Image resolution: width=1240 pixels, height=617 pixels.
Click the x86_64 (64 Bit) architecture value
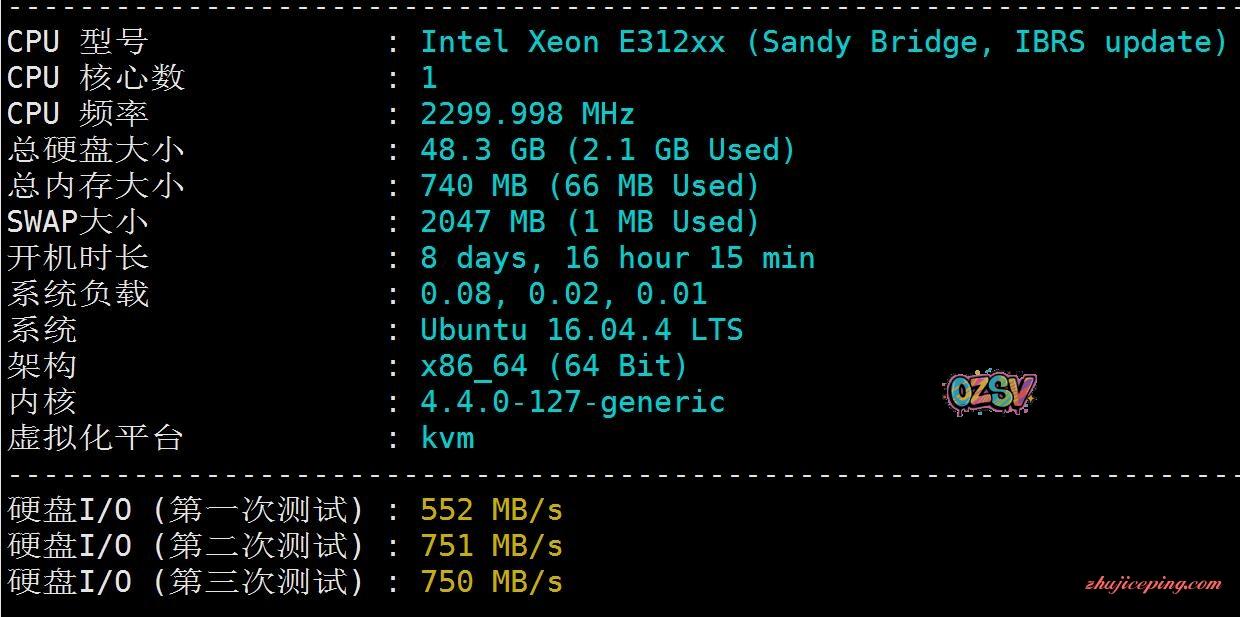pos(554,366)
